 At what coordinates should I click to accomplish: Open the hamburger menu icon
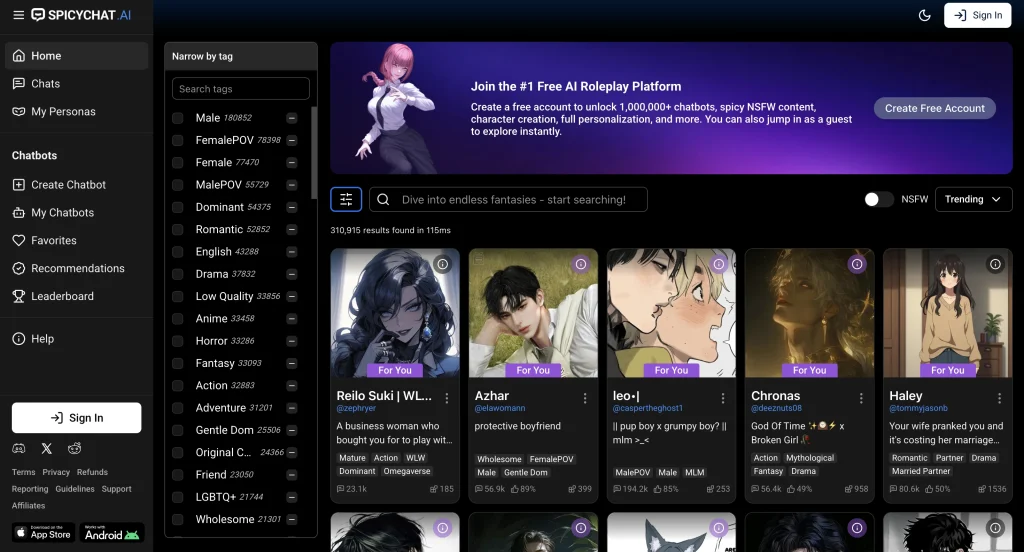point(18,15)
